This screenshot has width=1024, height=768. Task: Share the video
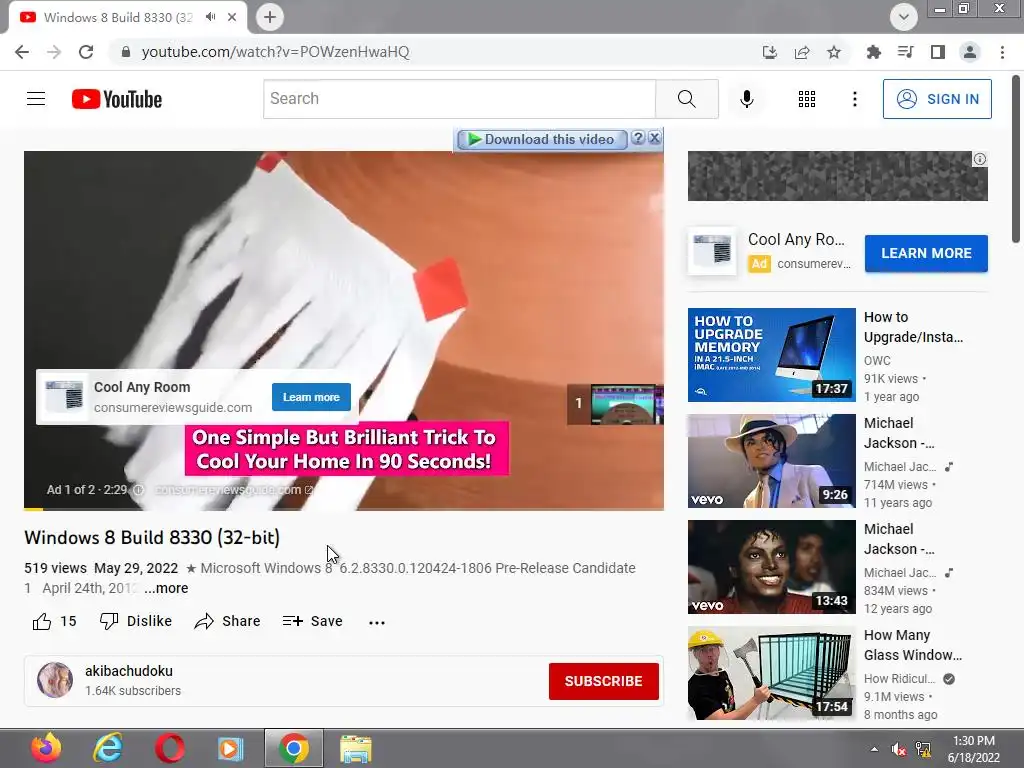click(x=227, y=621)
